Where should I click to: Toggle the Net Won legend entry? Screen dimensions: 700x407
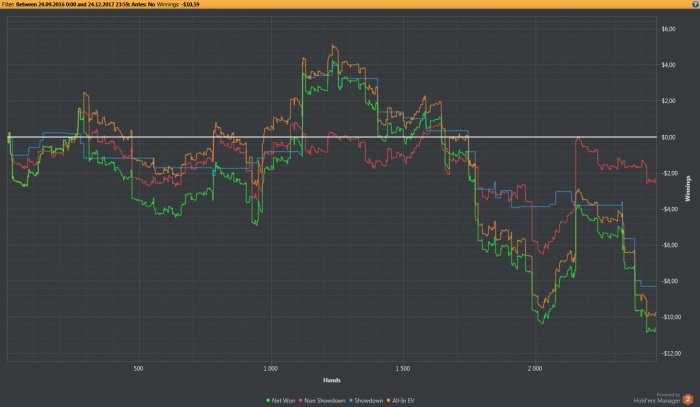pos(281,401)
